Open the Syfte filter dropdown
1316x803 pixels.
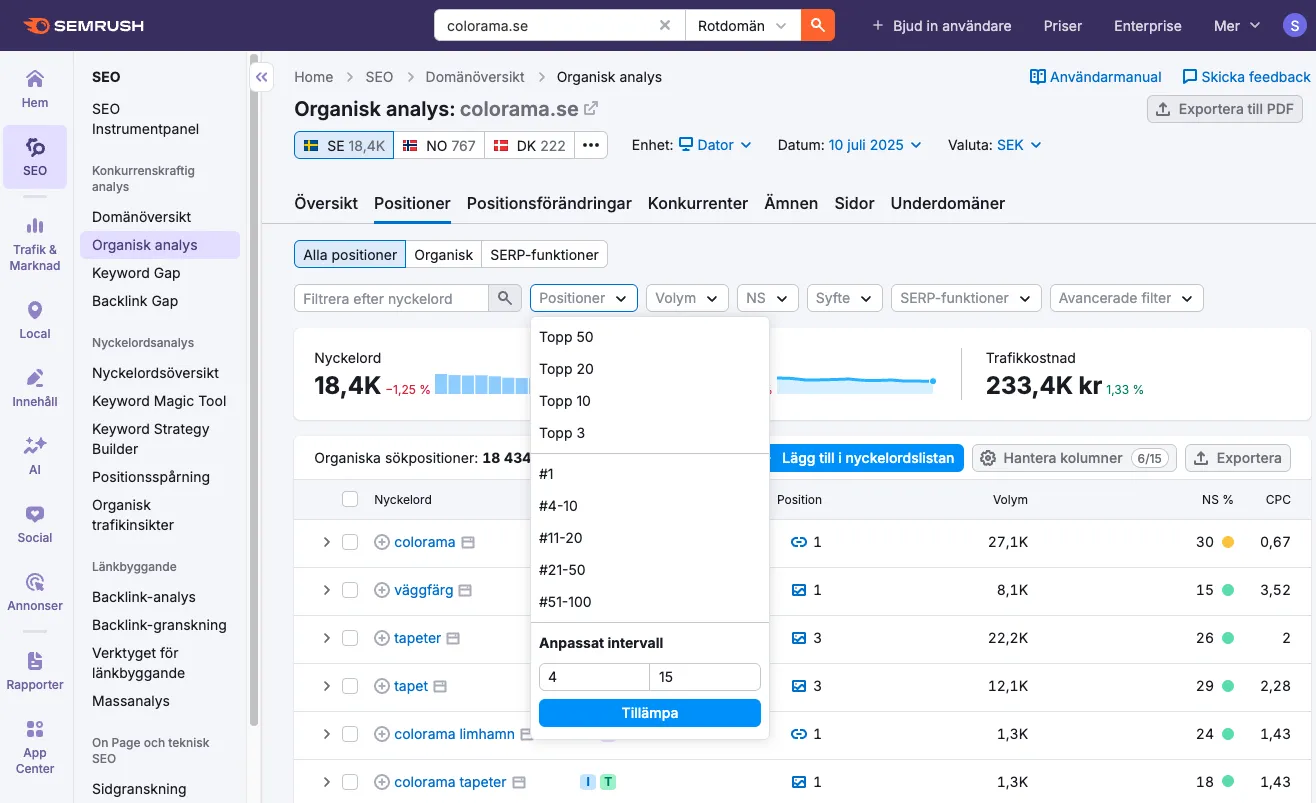(844, 298)
